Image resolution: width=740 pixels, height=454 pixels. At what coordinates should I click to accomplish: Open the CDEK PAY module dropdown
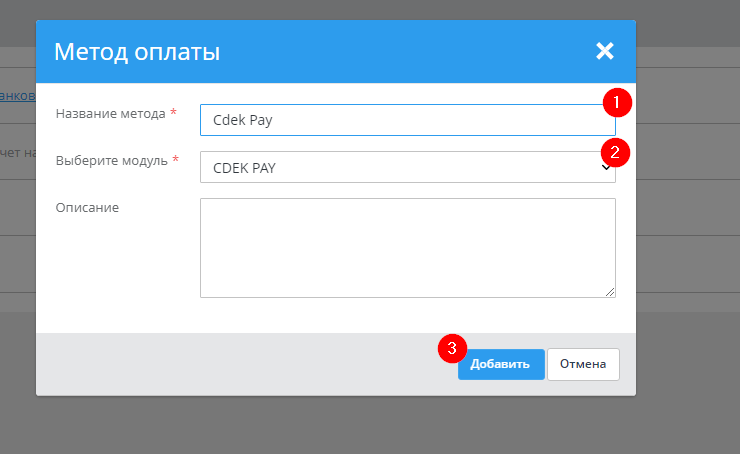coord(400,168)
